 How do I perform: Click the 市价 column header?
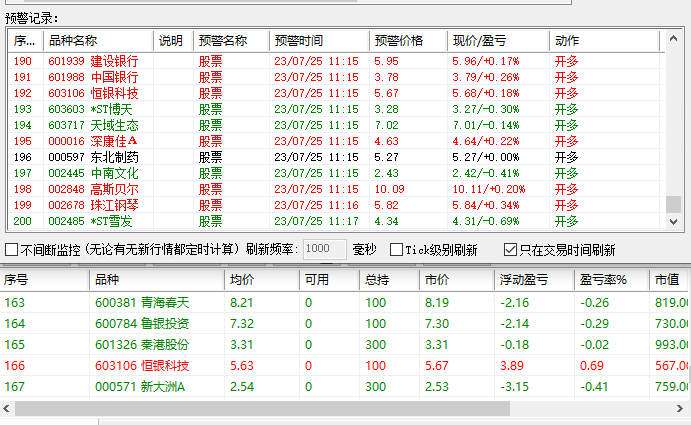457,280
